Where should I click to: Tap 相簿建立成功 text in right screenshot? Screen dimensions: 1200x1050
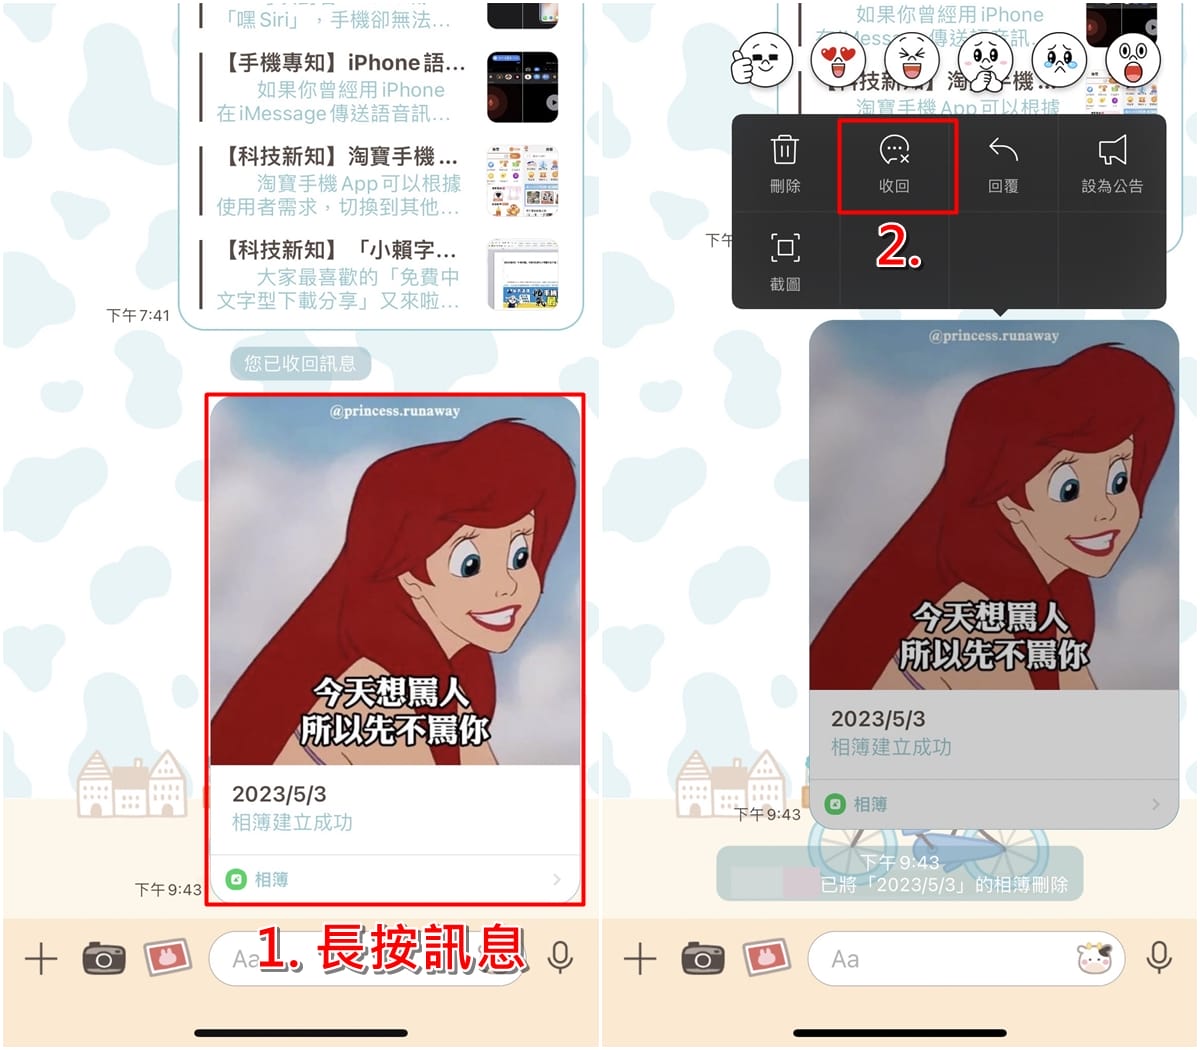[x=891, y=747]
